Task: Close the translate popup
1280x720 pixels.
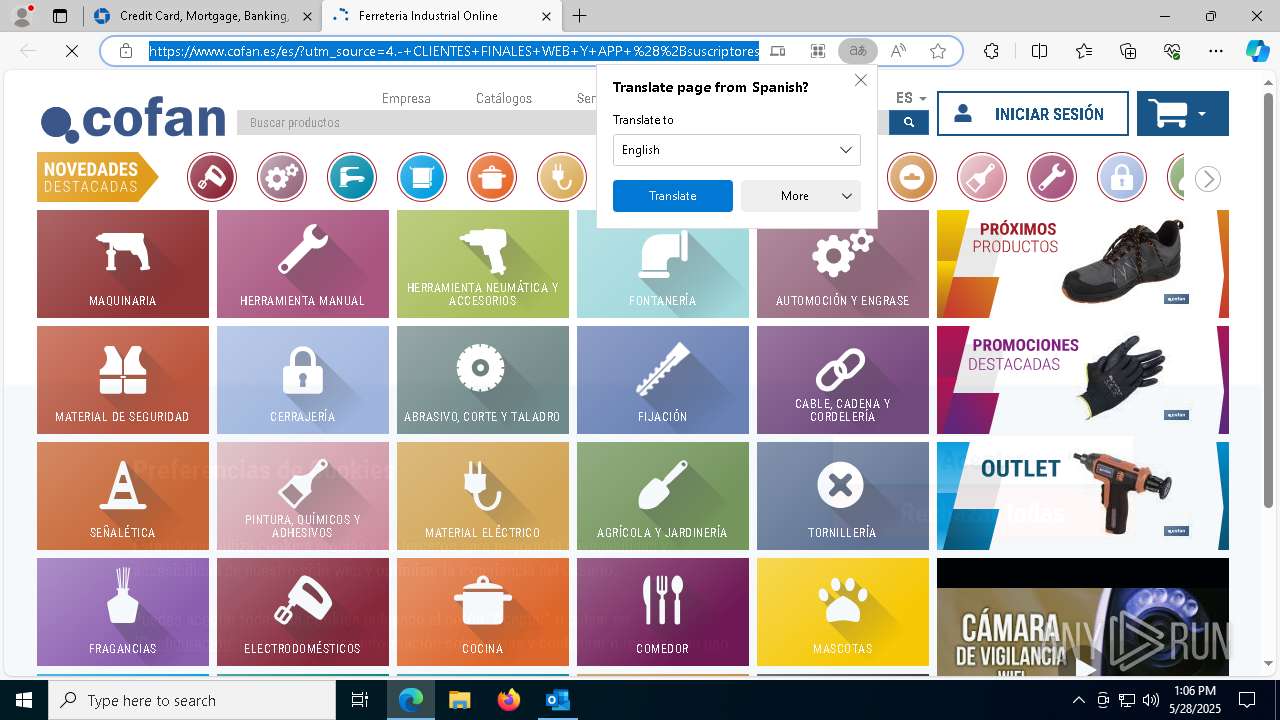Action: tap(861, 80)
